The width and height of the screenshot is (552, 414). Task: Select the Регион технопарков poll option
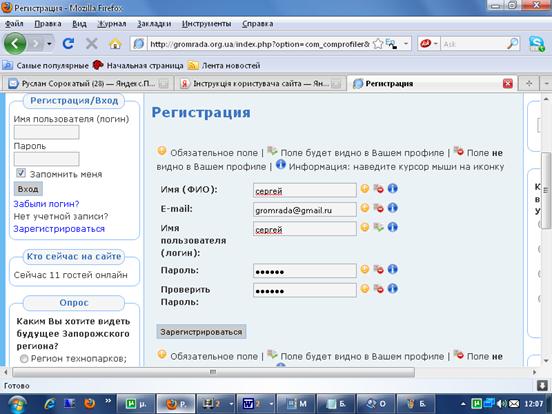(24, 359)
